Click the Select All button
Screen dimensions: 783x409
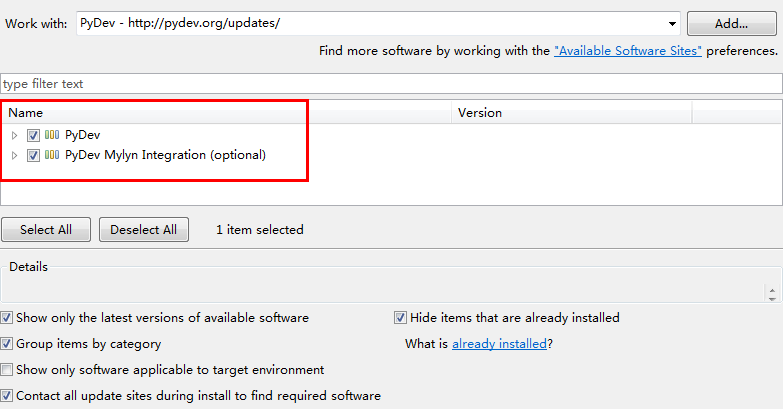(x=46, y=229)
